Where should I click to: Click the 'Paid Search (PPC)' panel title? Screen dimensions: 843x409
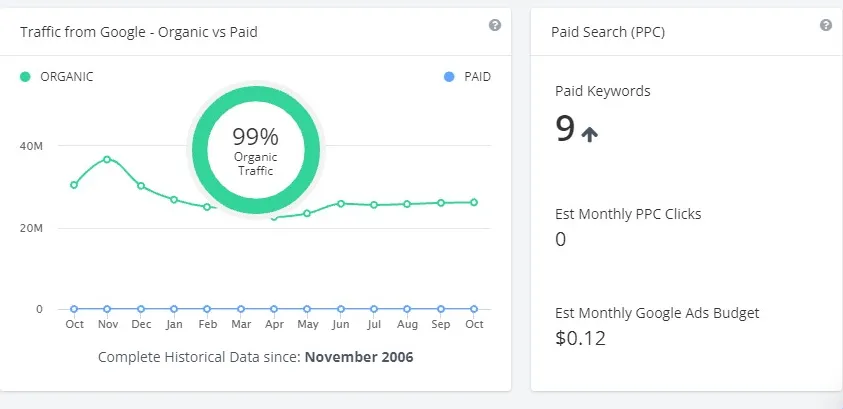coord(608,32)
